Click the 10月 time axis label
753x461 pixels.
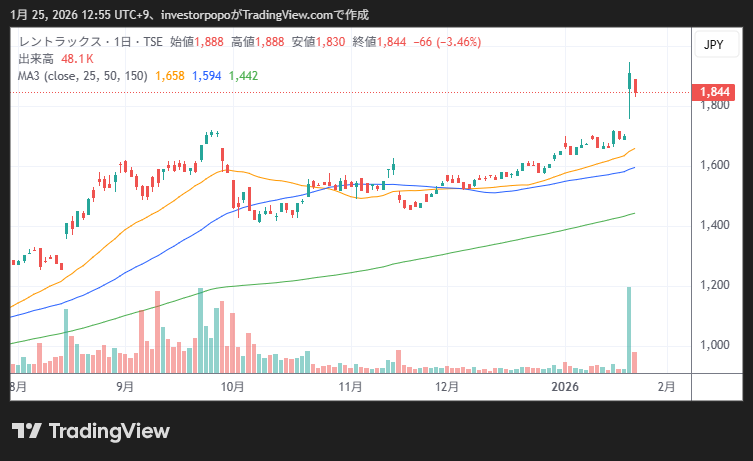[x=233, y=386]
